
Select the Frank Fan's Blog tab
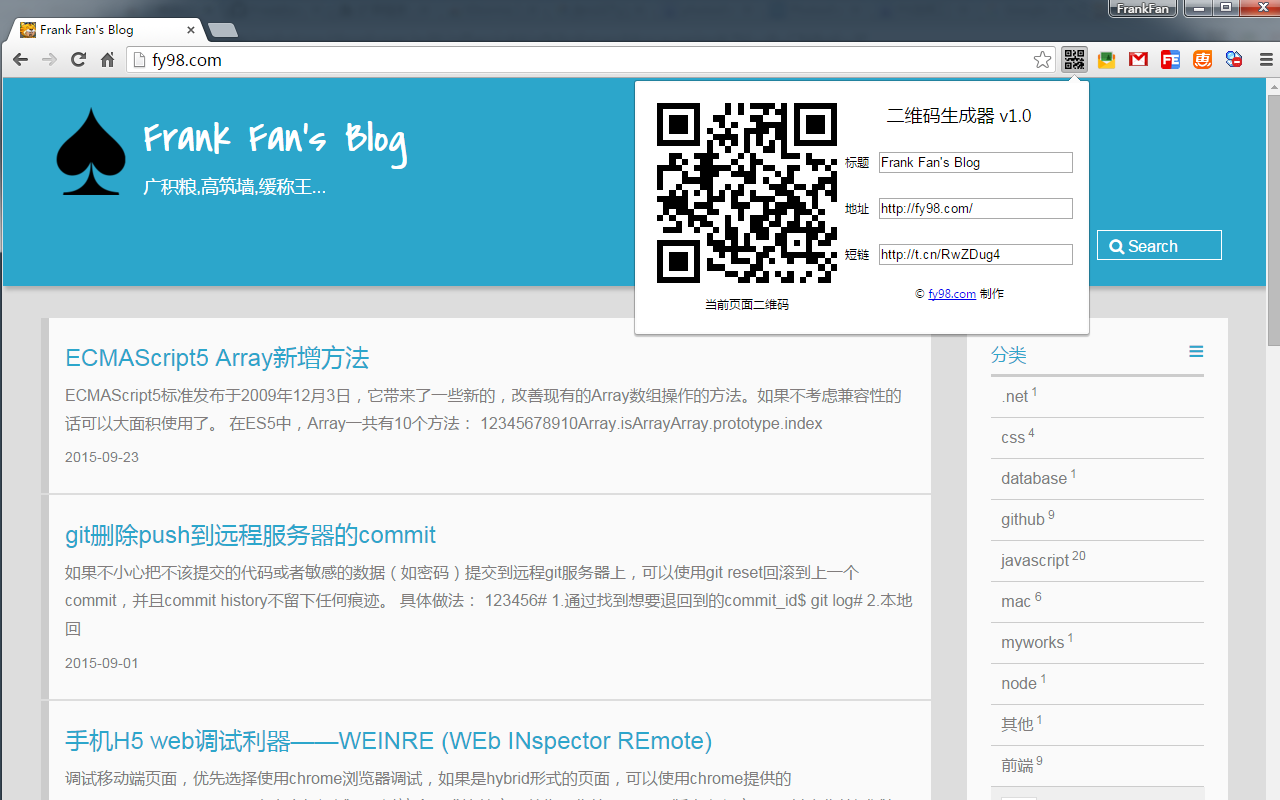click(106, 29)
